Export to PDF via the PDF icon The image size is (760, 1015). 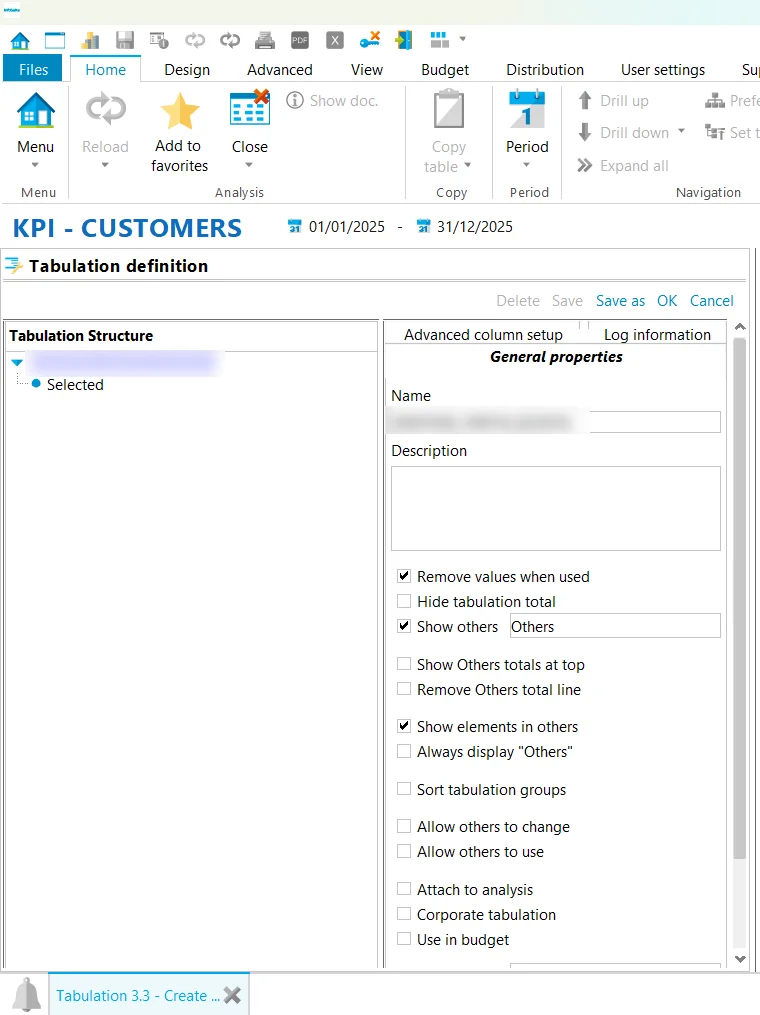300,41
